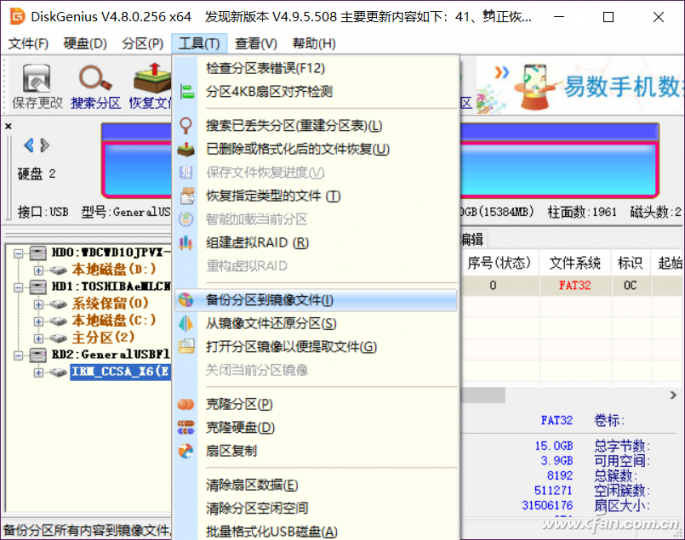Click the 打开分区镜像 folder icon
685x540 pixels.
point(187,346)
